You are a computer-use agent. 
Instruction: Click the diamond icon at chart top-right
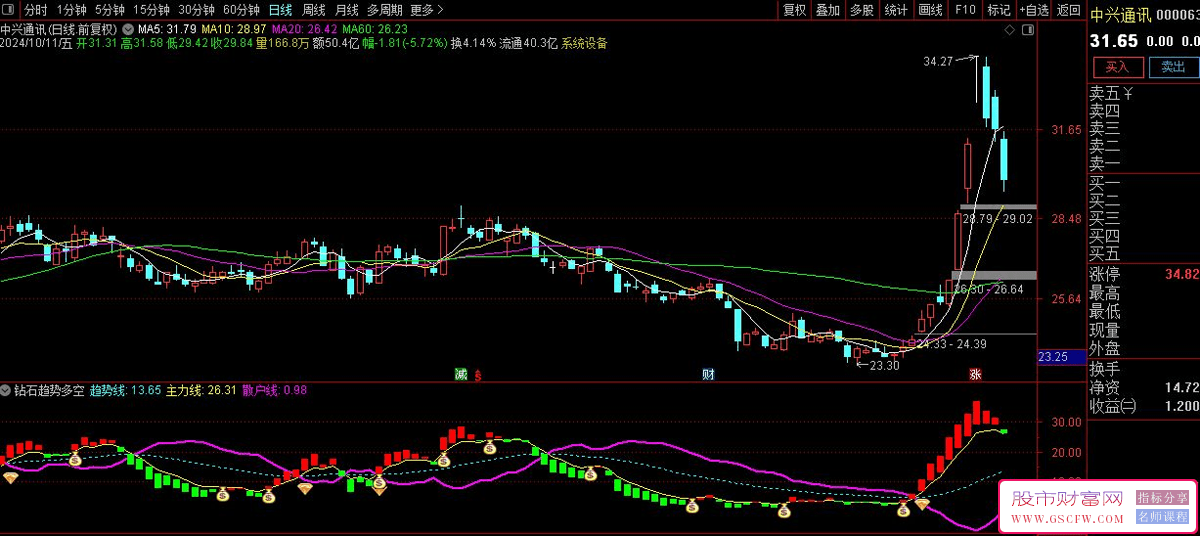point(1008,30)
